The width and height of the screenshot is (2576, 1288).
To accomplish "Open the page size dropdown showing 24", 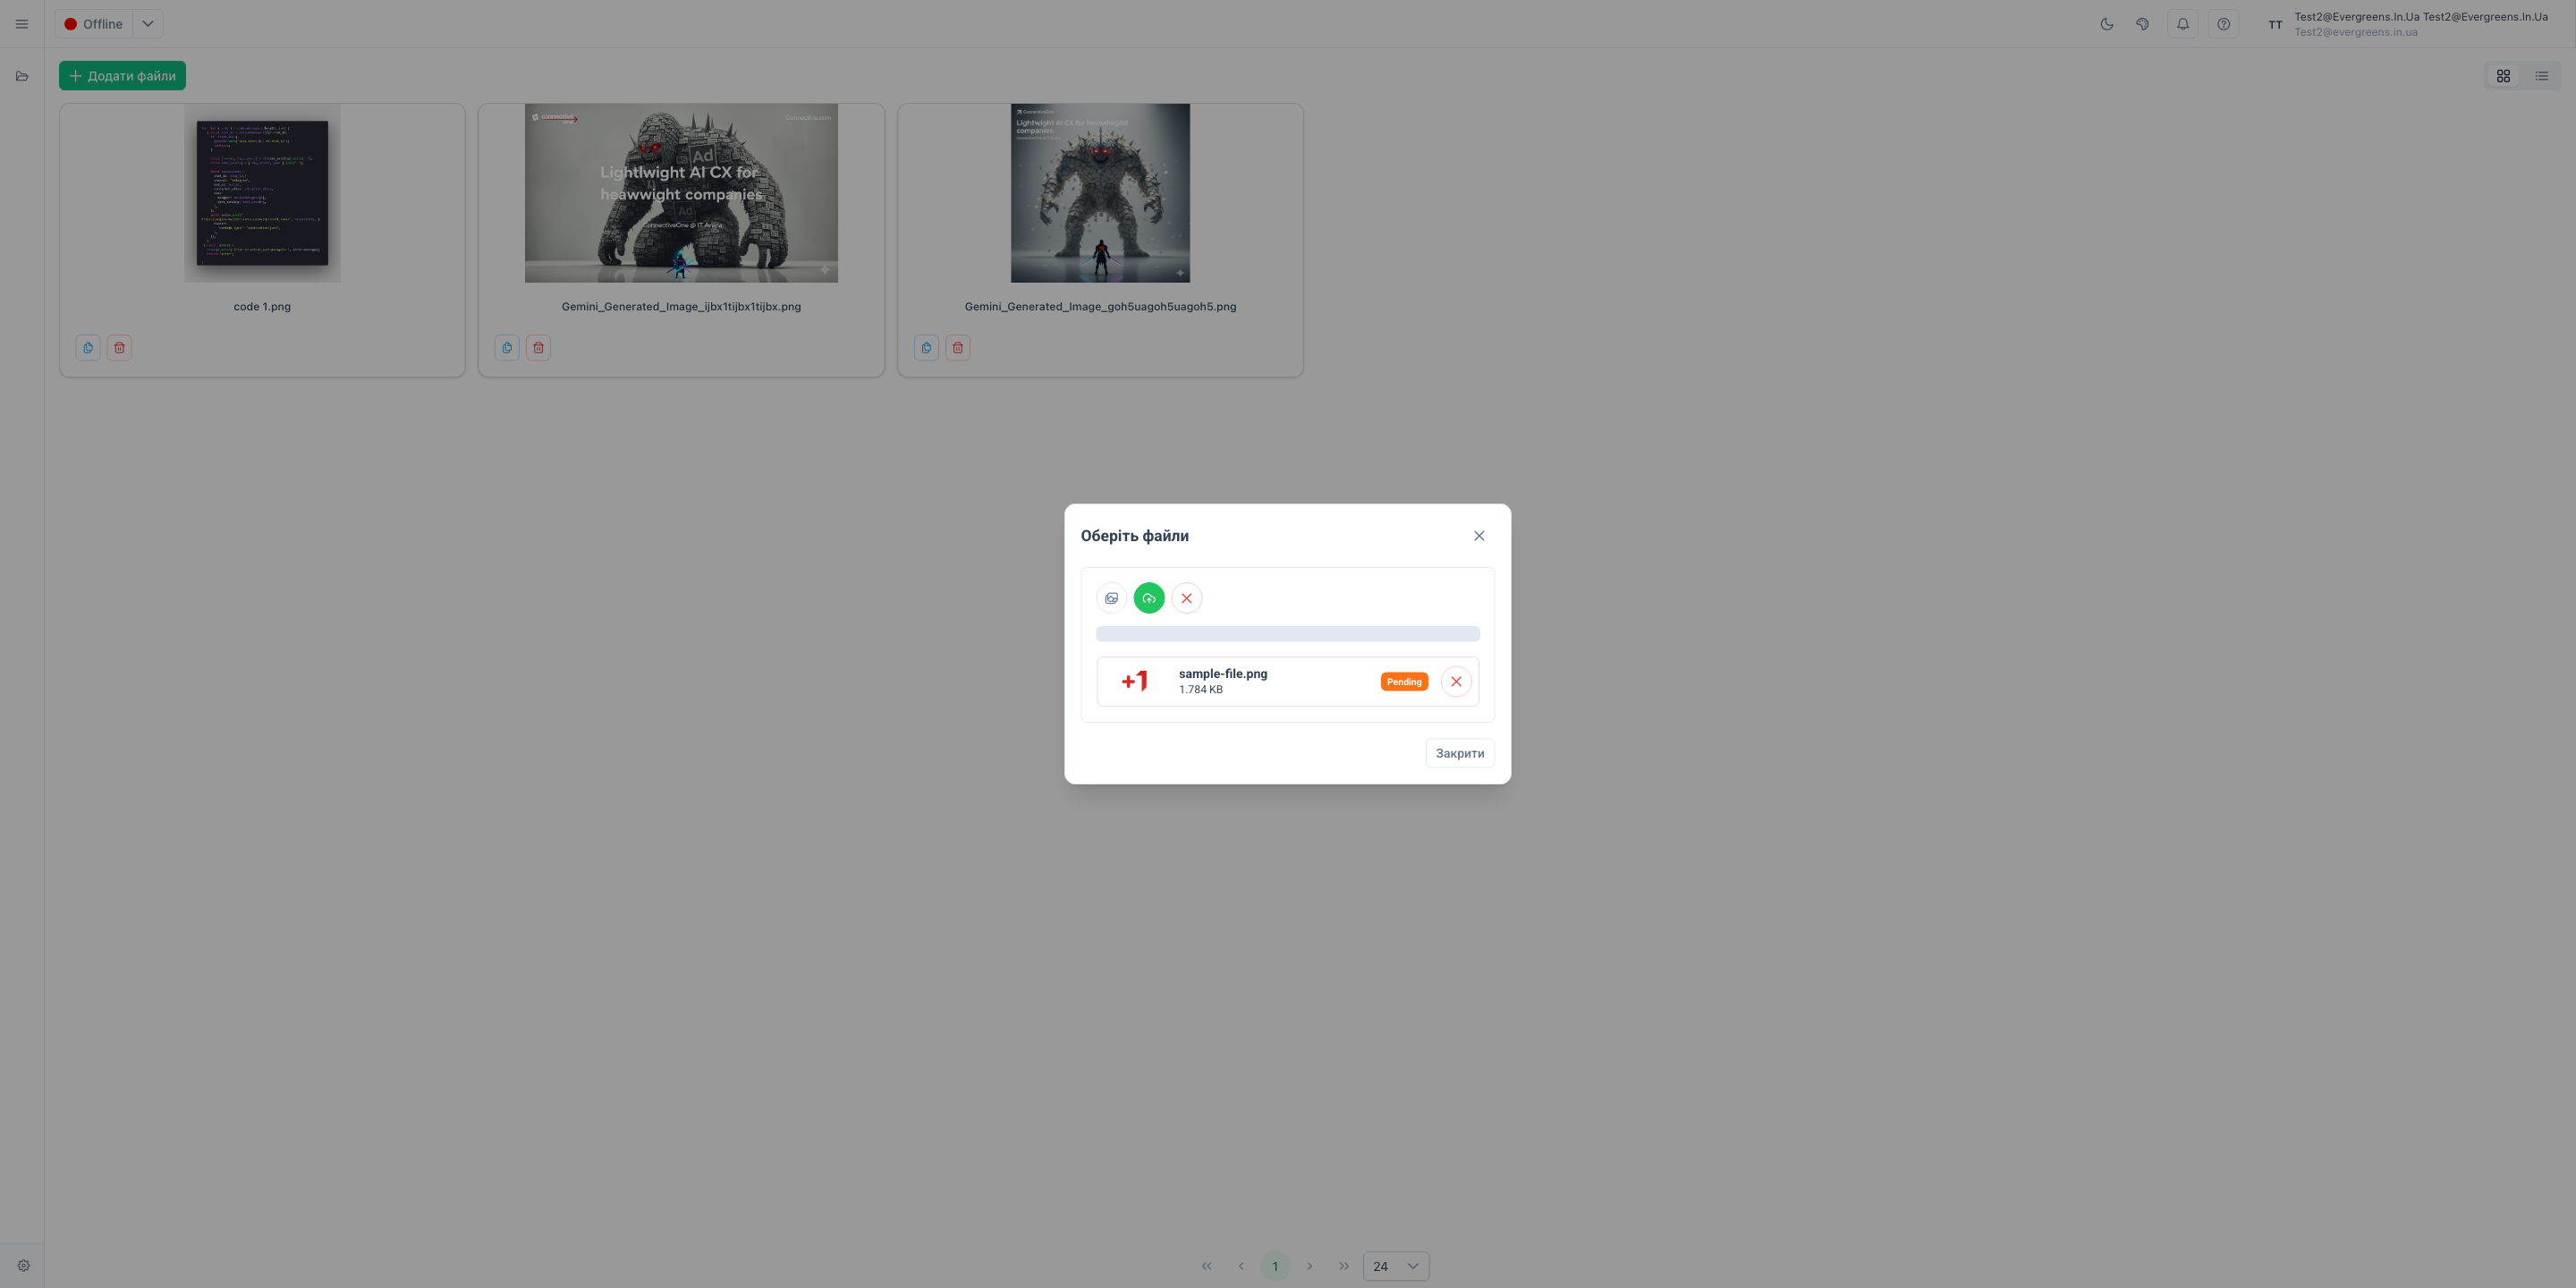I will tap(1396, 1265).
